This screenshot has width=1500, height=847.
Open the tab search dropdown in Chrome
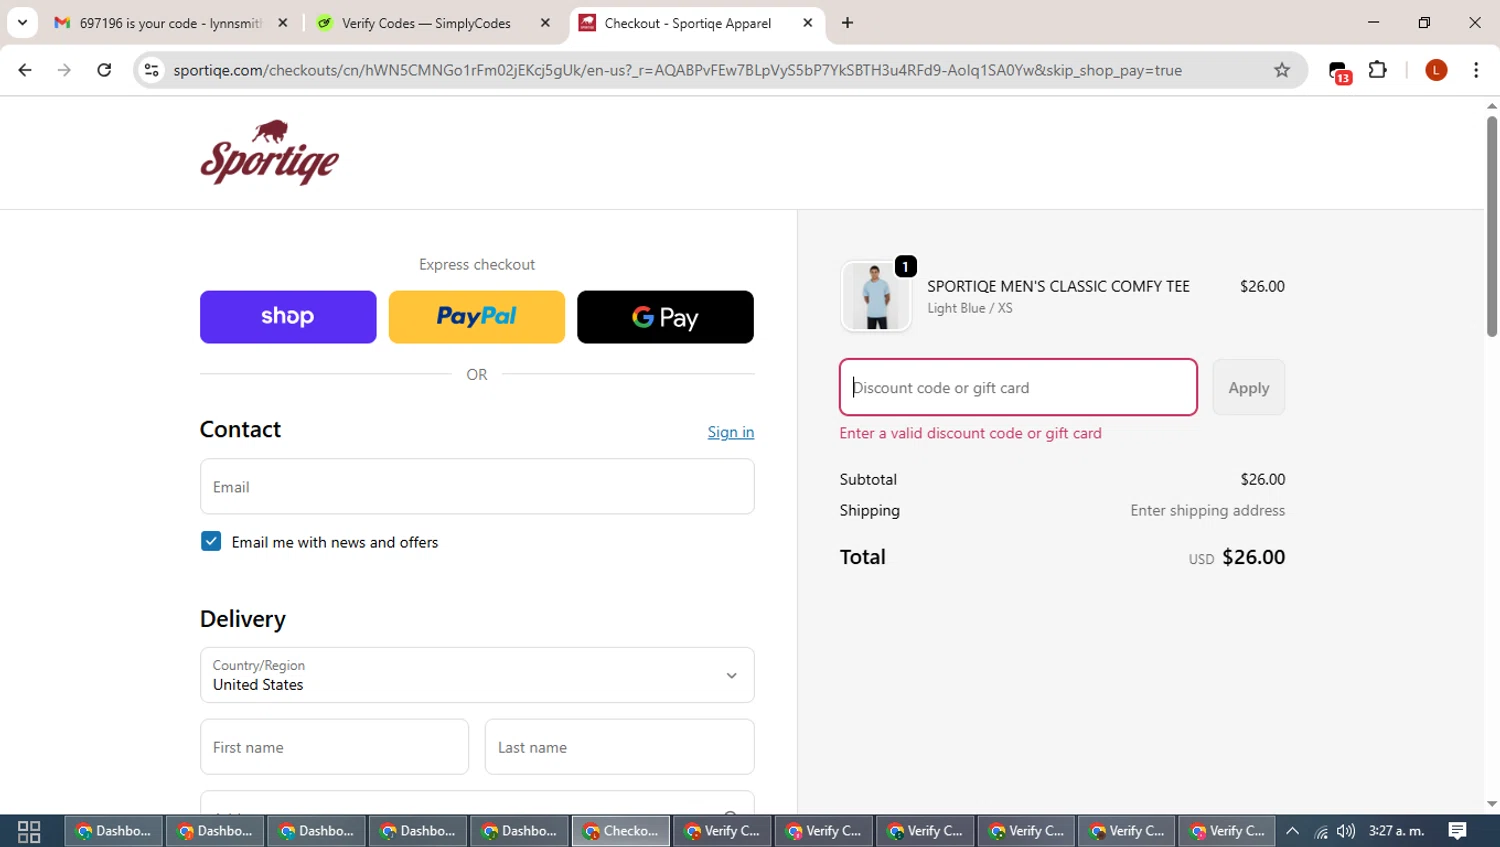pos(22,22)
